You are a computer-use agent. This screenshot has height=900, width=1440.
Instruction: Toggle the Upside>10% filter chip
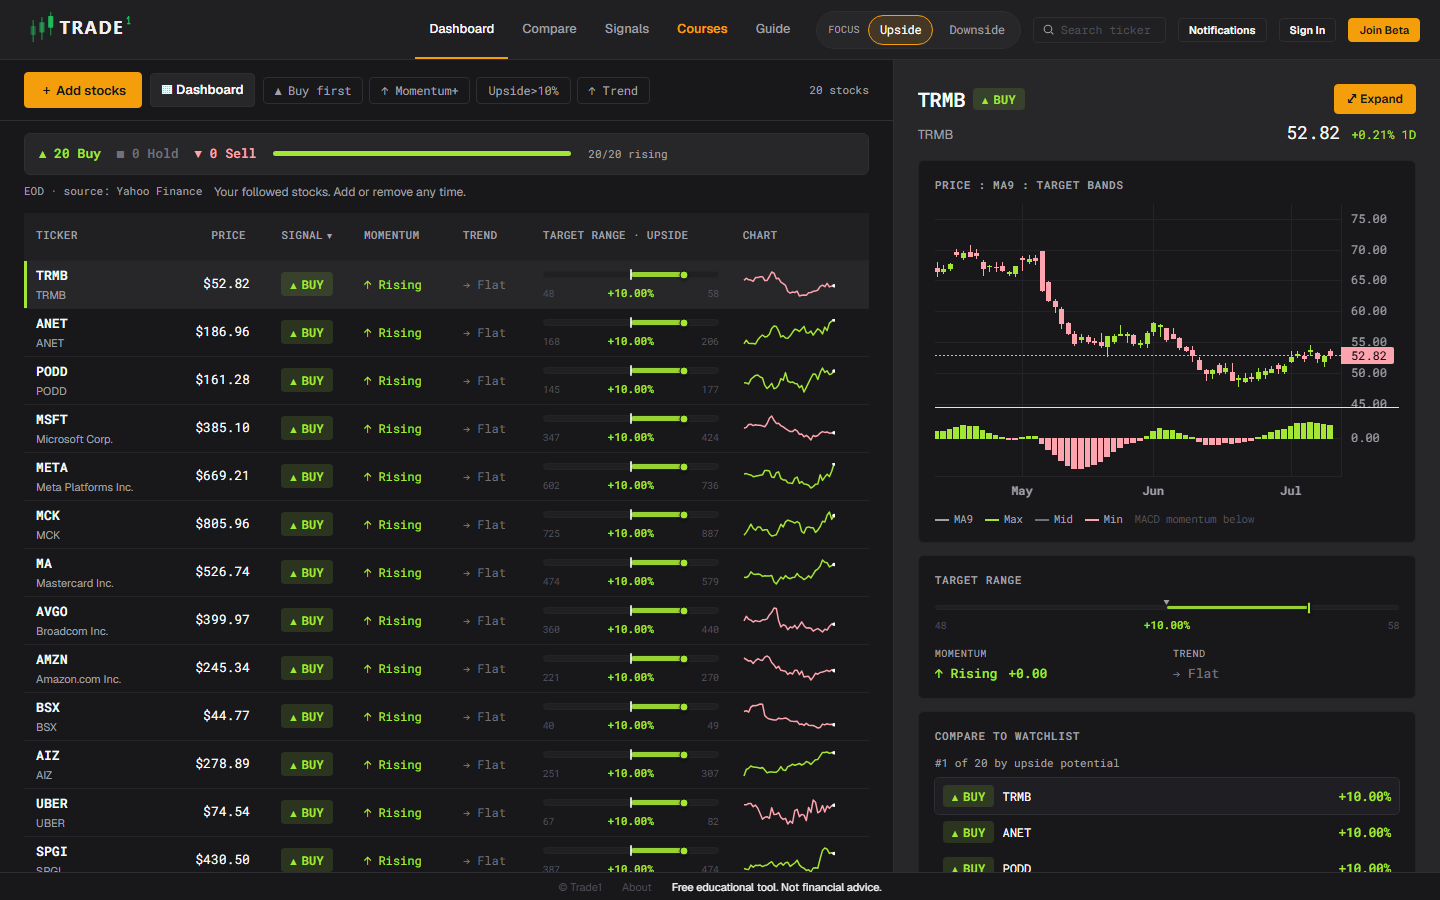coord(523,91)
